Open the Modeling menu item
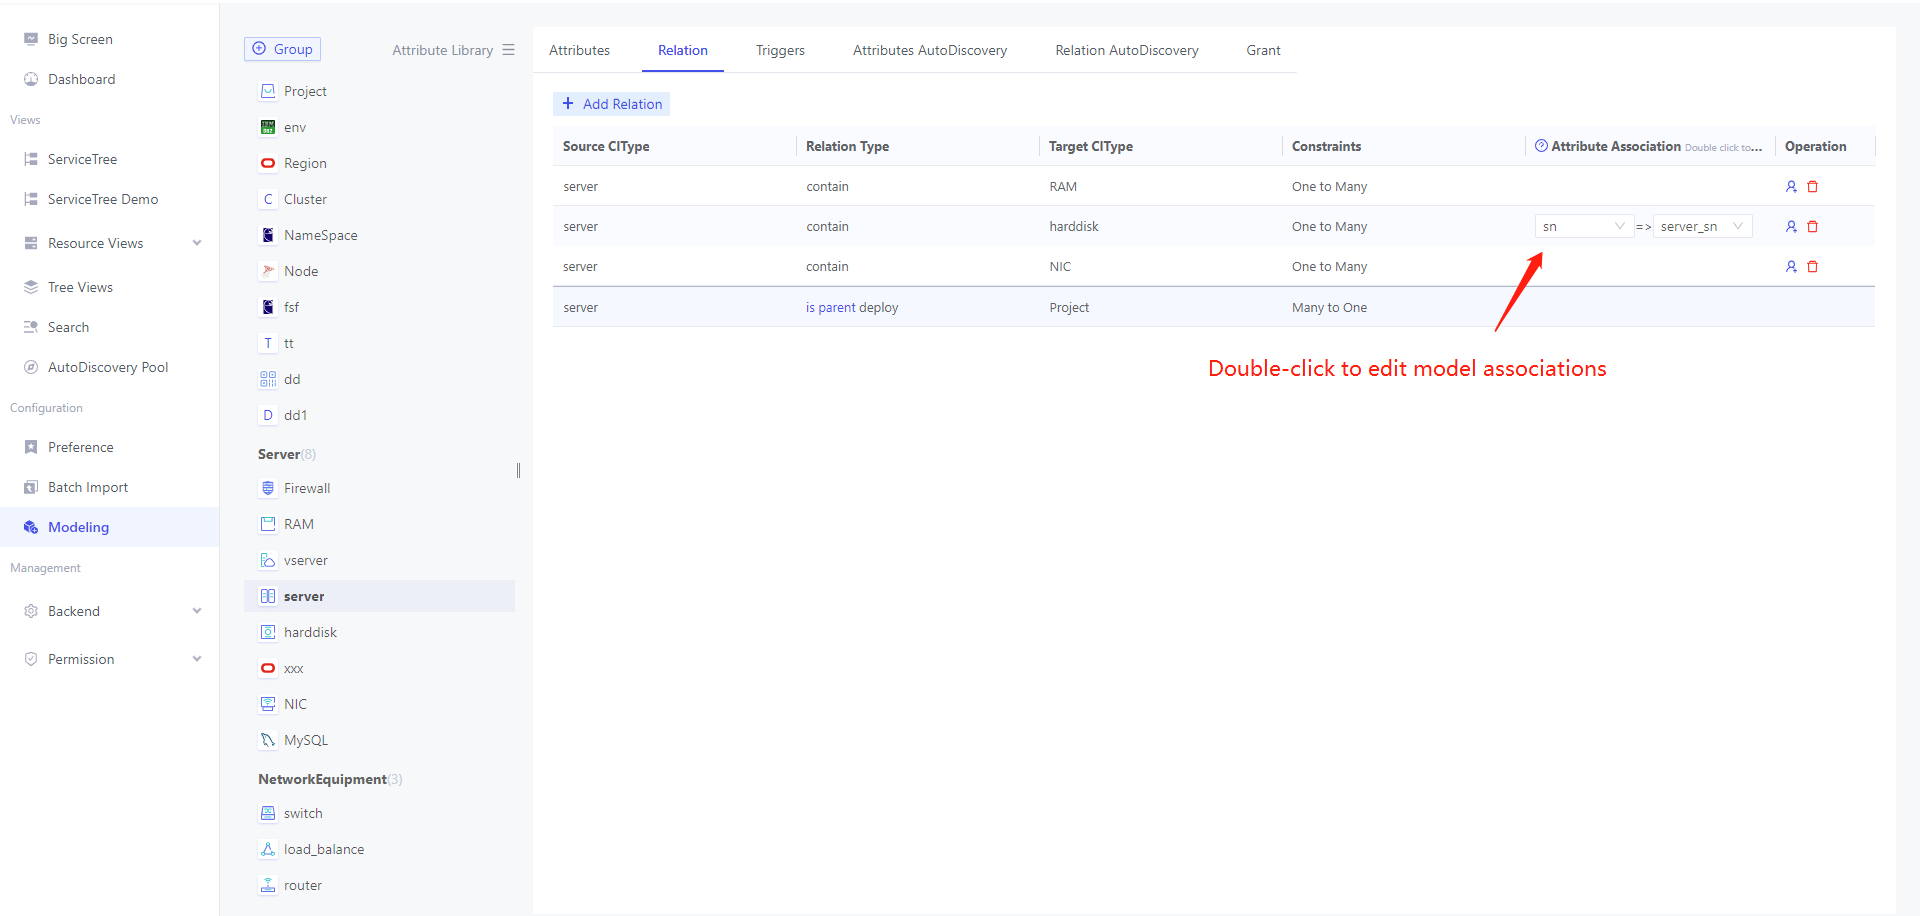The image size is (1920, 916). click(x=109, y=527)
